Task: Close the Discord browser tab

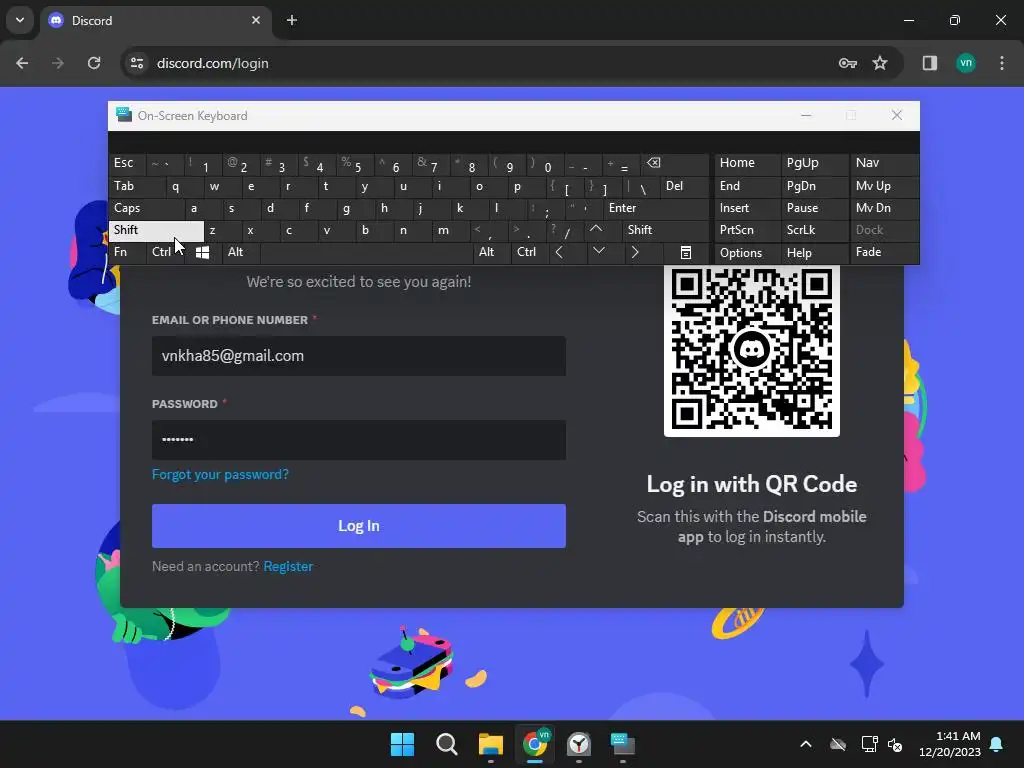Action: point(256,20)
